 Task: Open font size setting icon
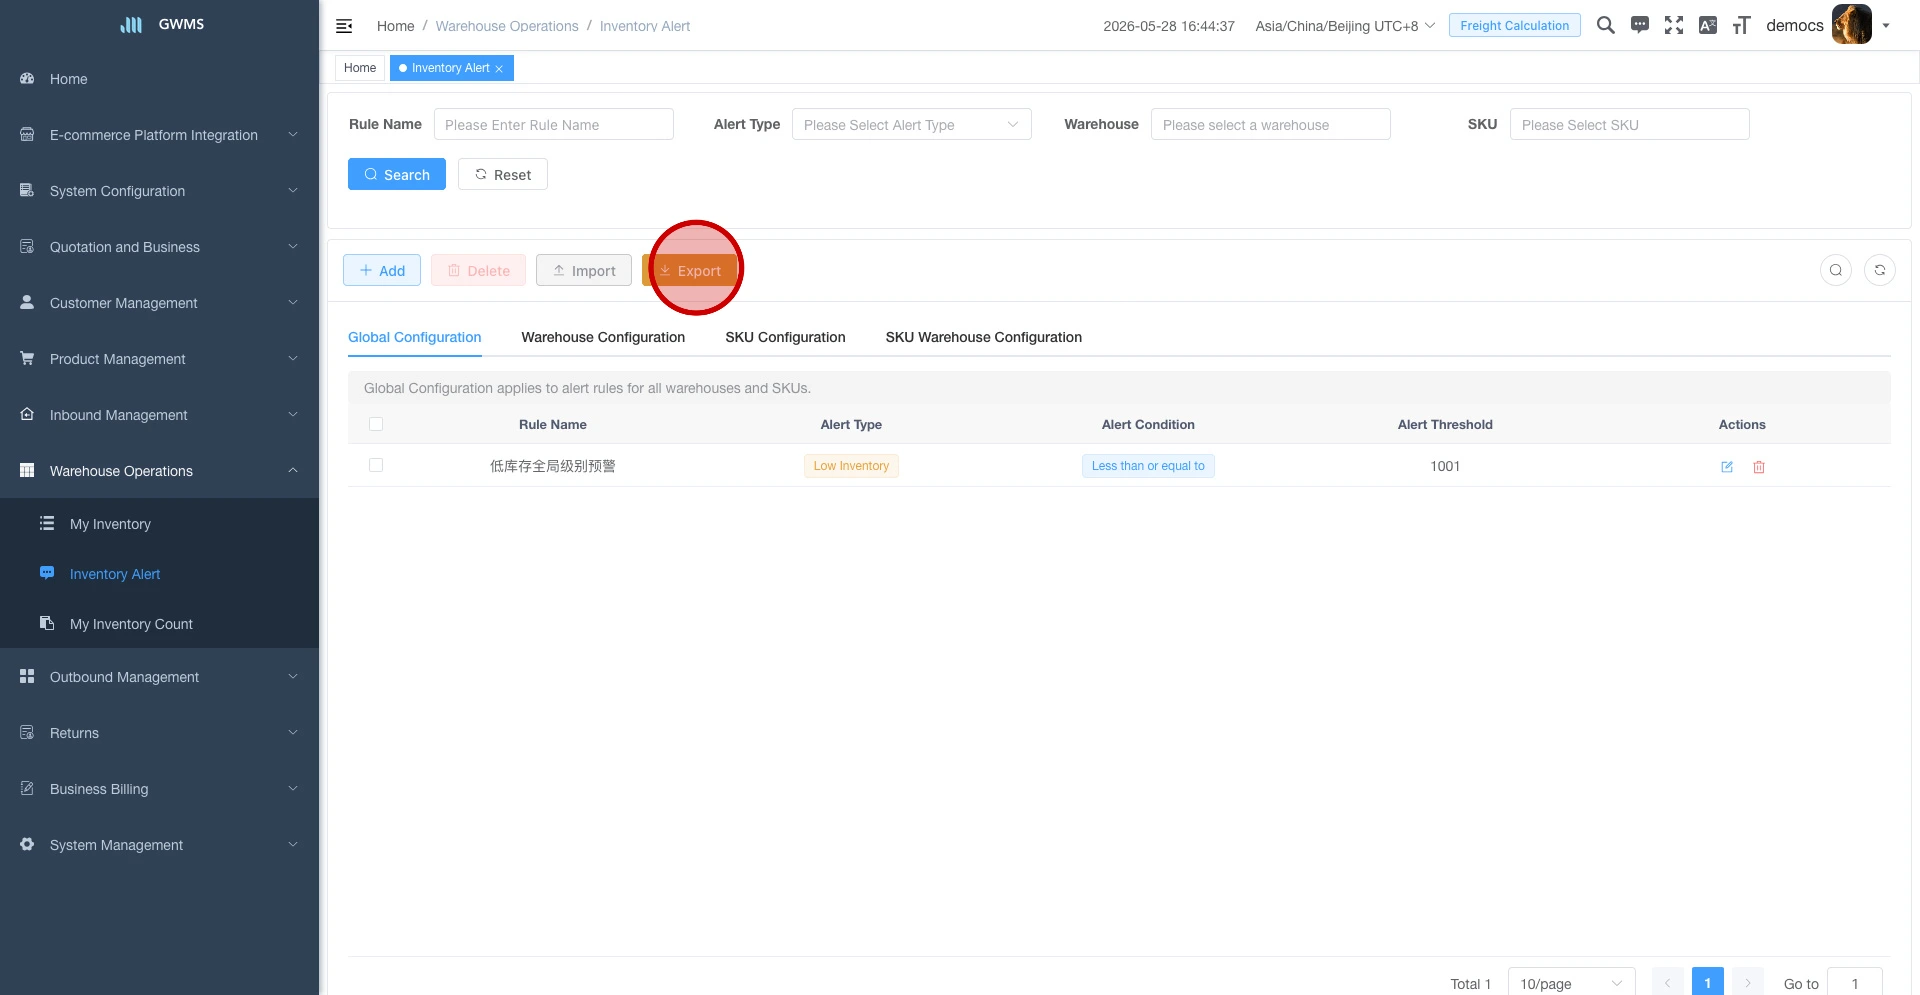[x=1742, y=25]
